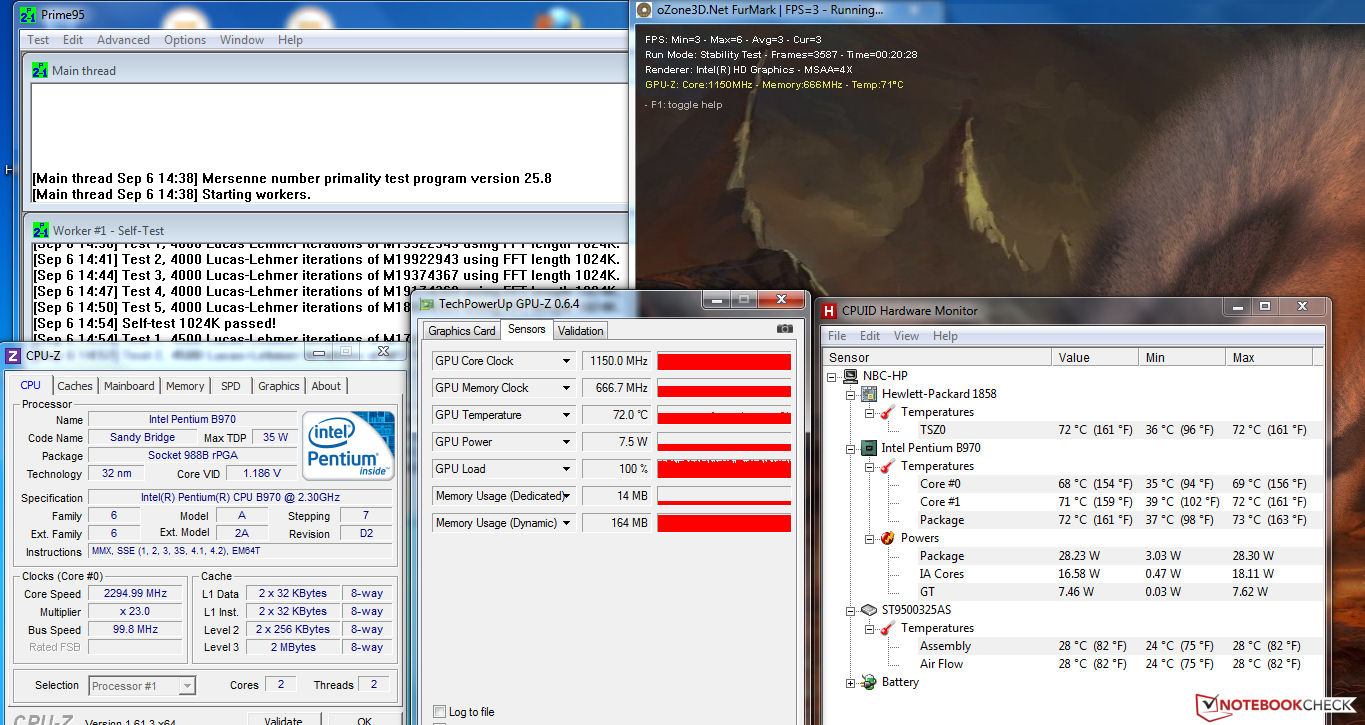Switch to the CPU-Z Caches tab

tap(75, 386)
